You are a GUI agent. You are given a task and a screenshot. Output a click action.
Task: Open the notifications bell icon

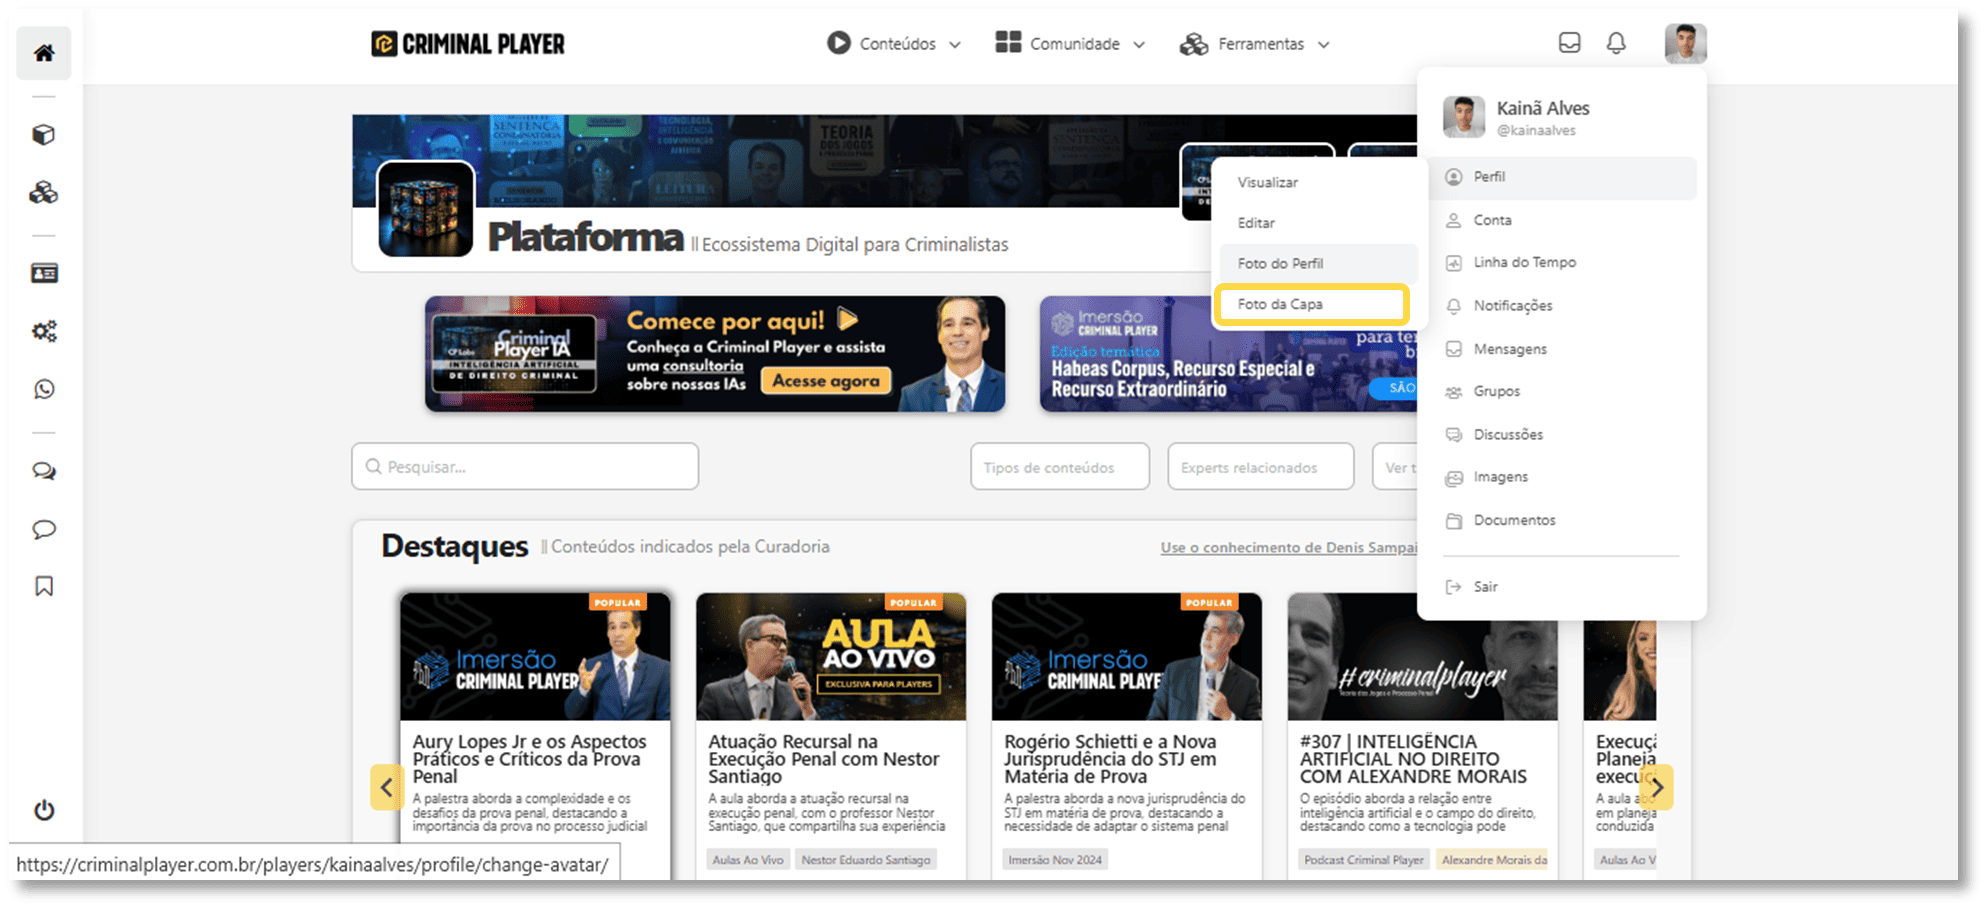click(1616, 43)
